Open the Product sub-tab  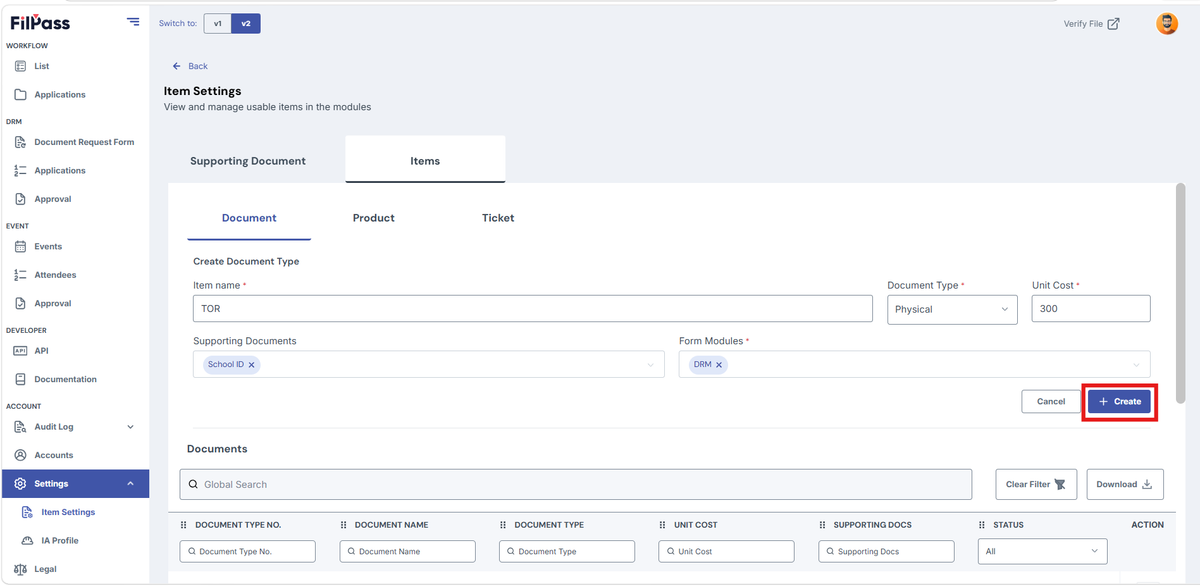374,218
